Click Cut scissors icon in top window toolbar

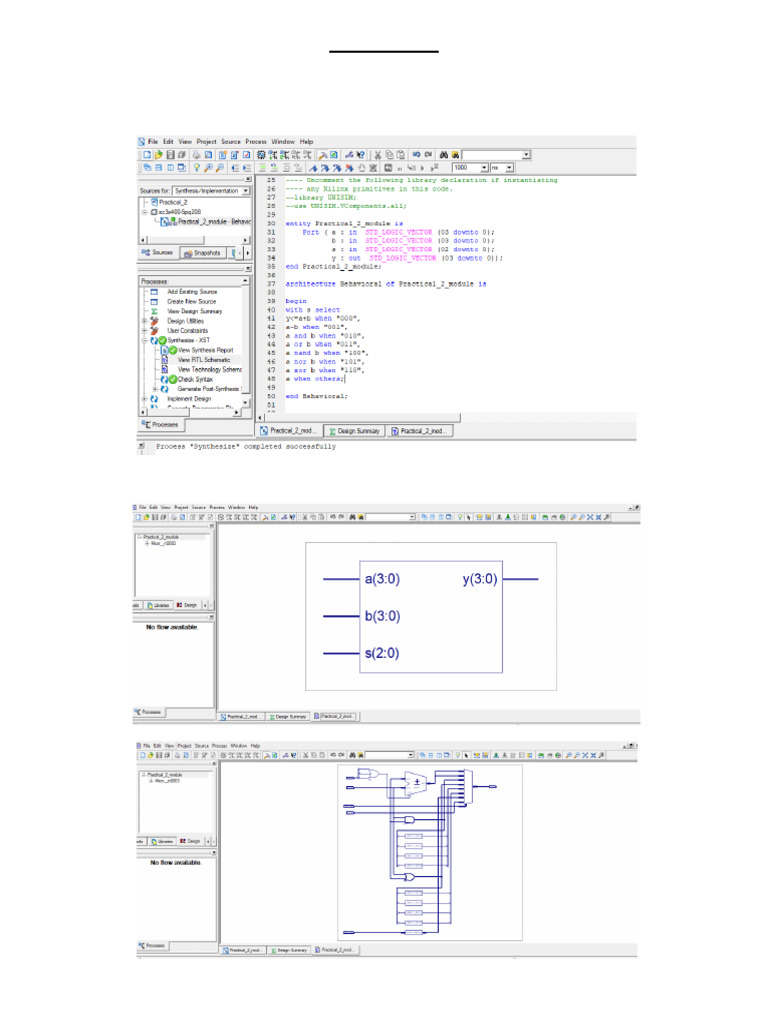click(x=377, y=155)
